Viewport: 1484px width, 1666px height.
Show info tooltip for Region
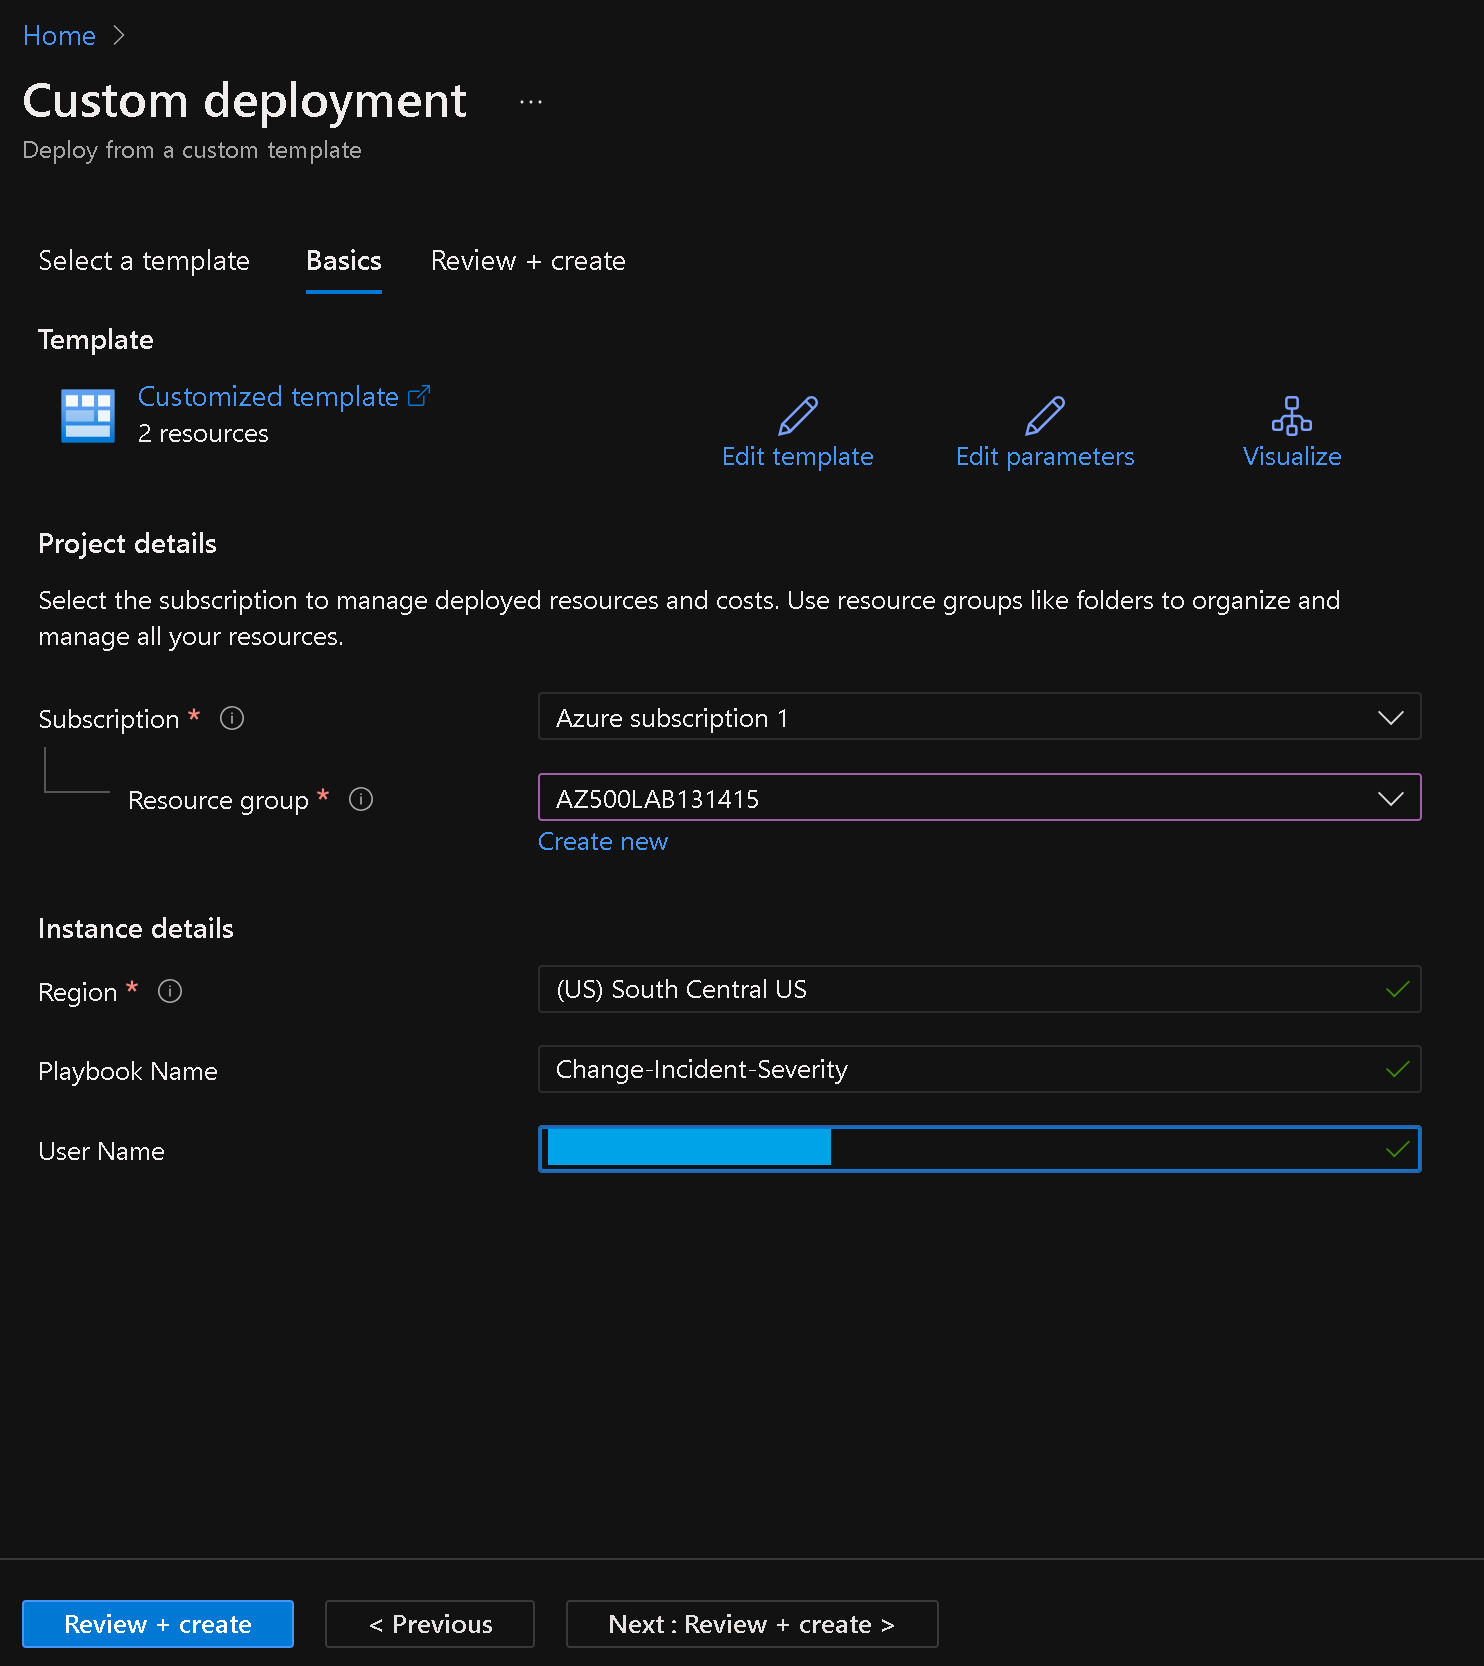[x=170, y=991]
